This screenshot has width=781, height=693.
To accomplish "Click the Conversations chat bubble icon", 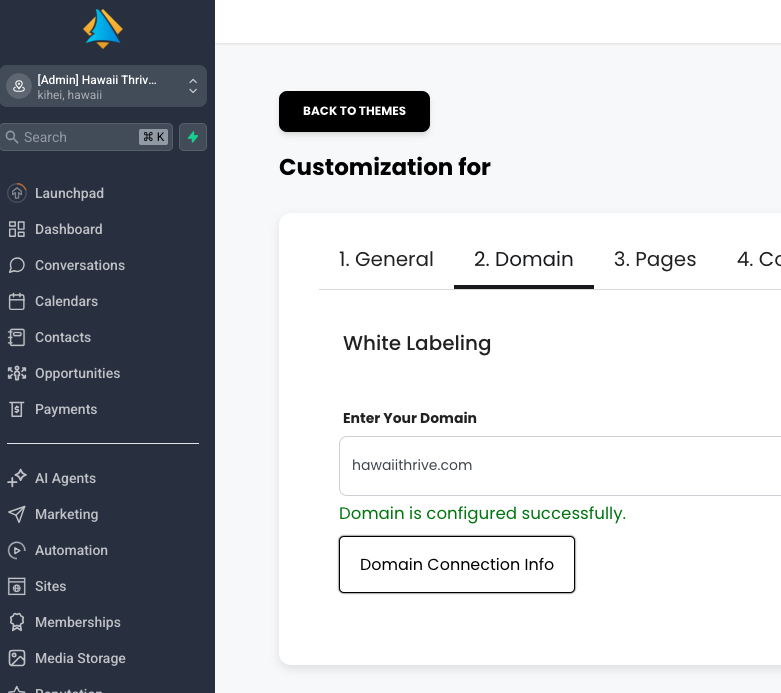I will point(17,265).
